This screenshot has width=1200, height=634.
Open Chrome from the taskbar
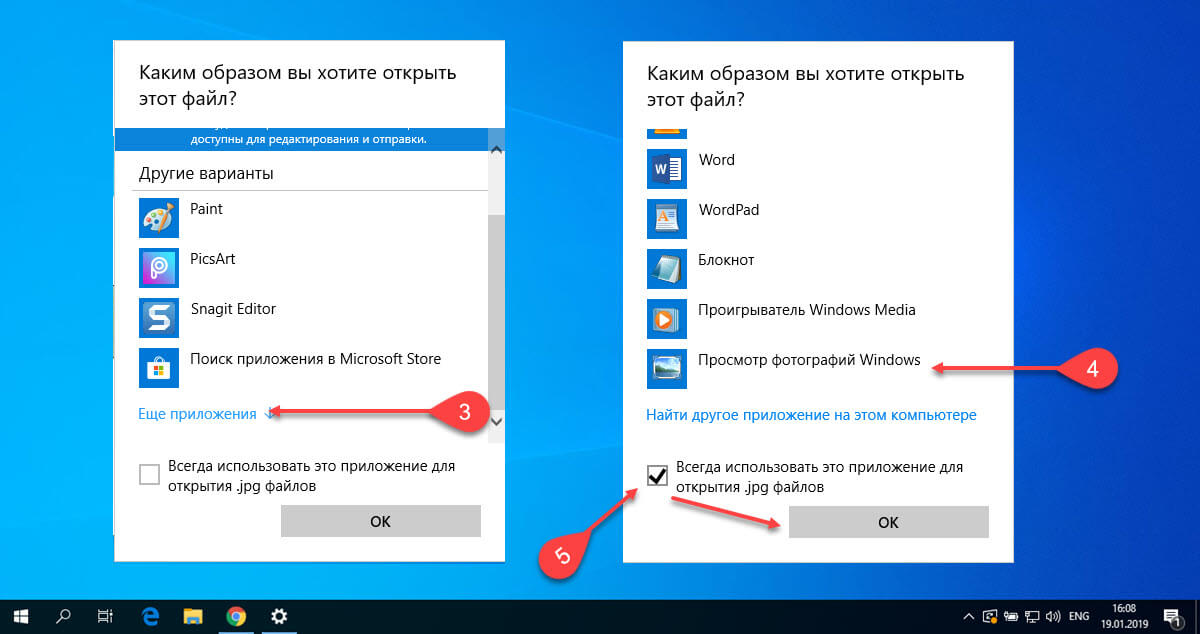coord(237,616)
